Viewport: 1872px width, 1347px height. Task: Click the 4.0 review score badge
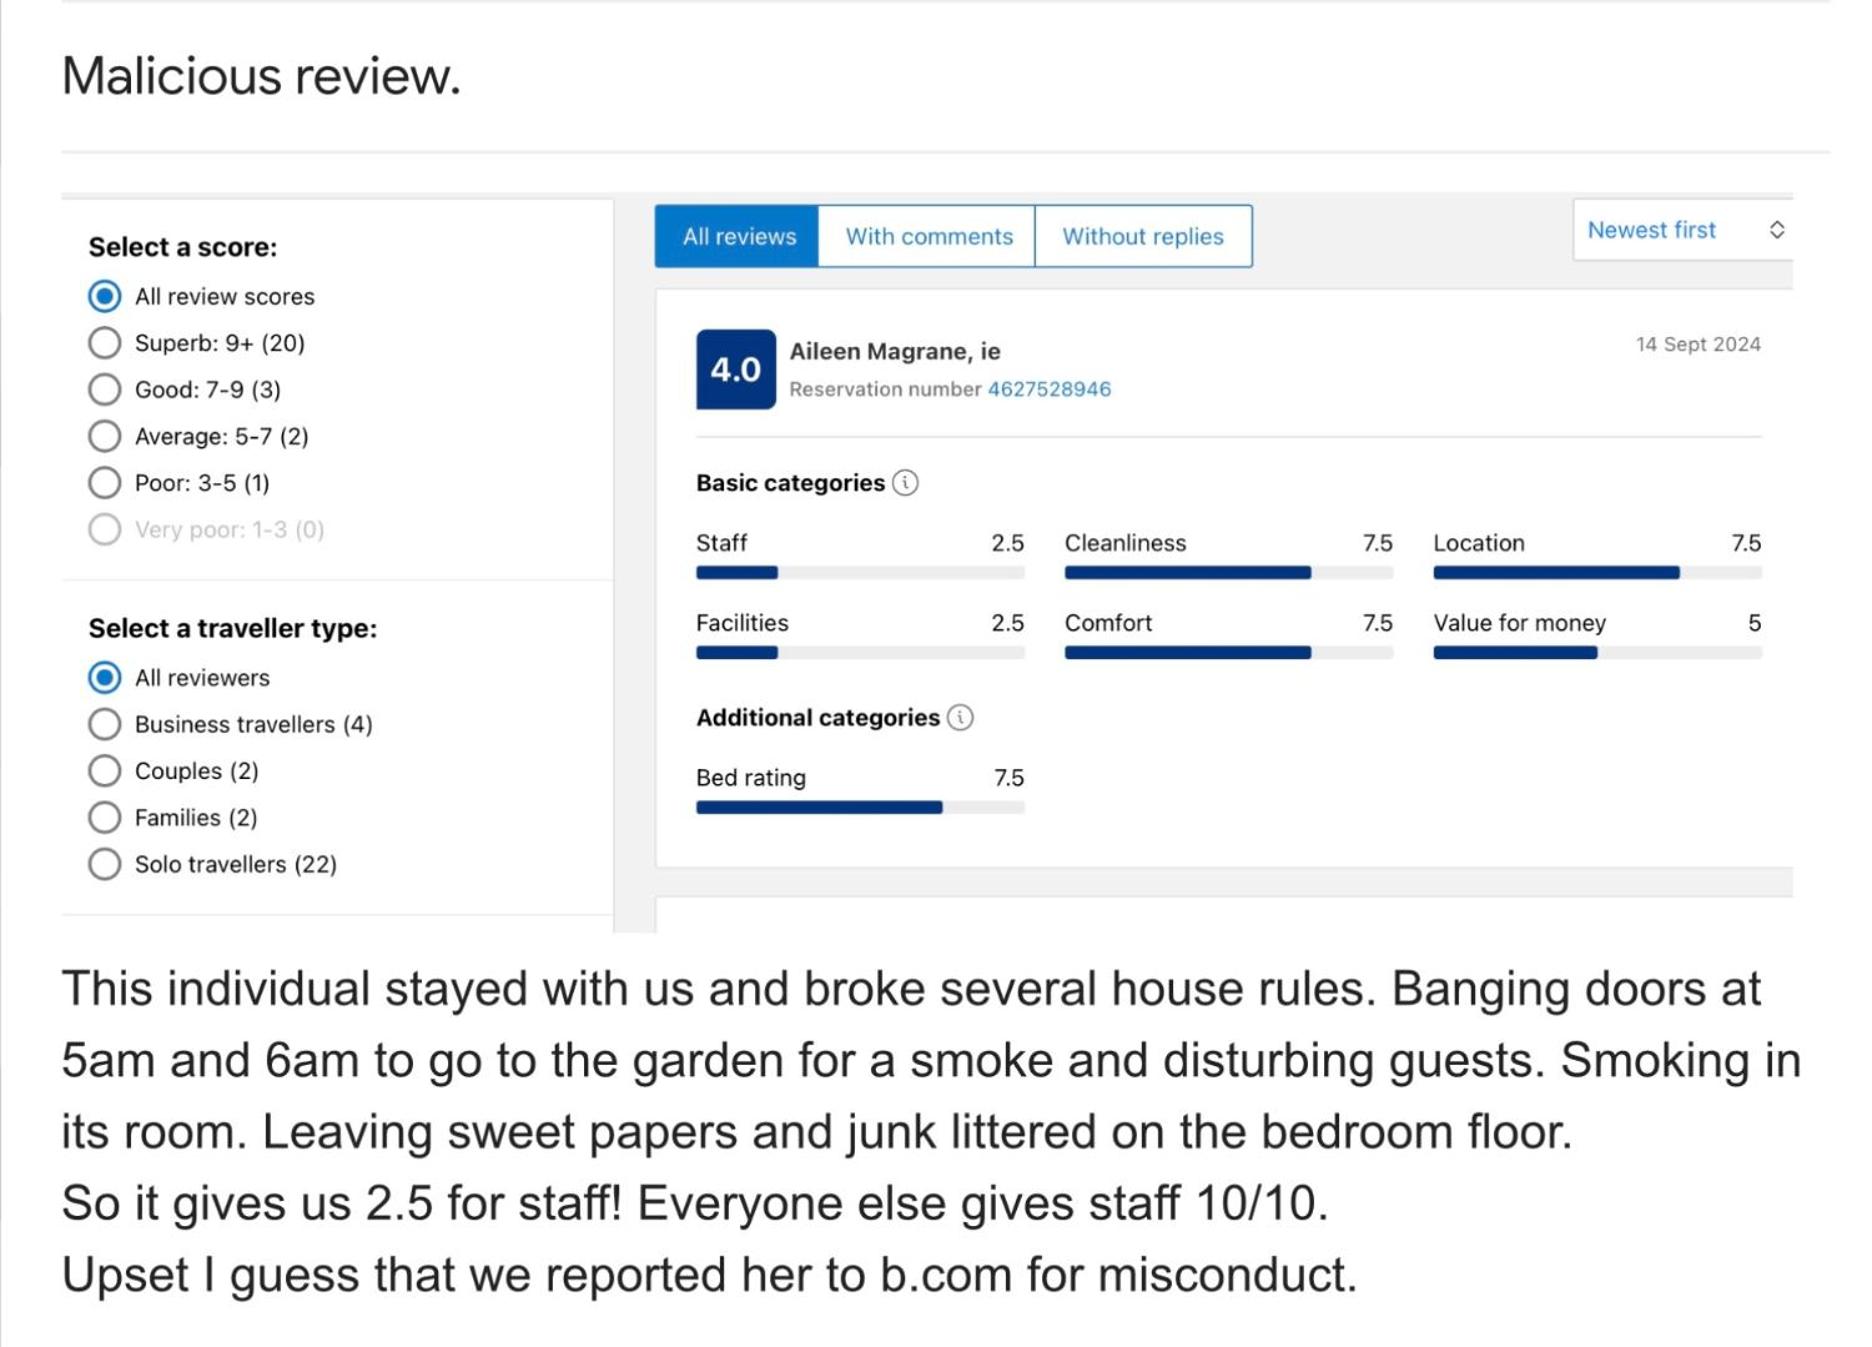pyautogui.click(x=735, y=370)
